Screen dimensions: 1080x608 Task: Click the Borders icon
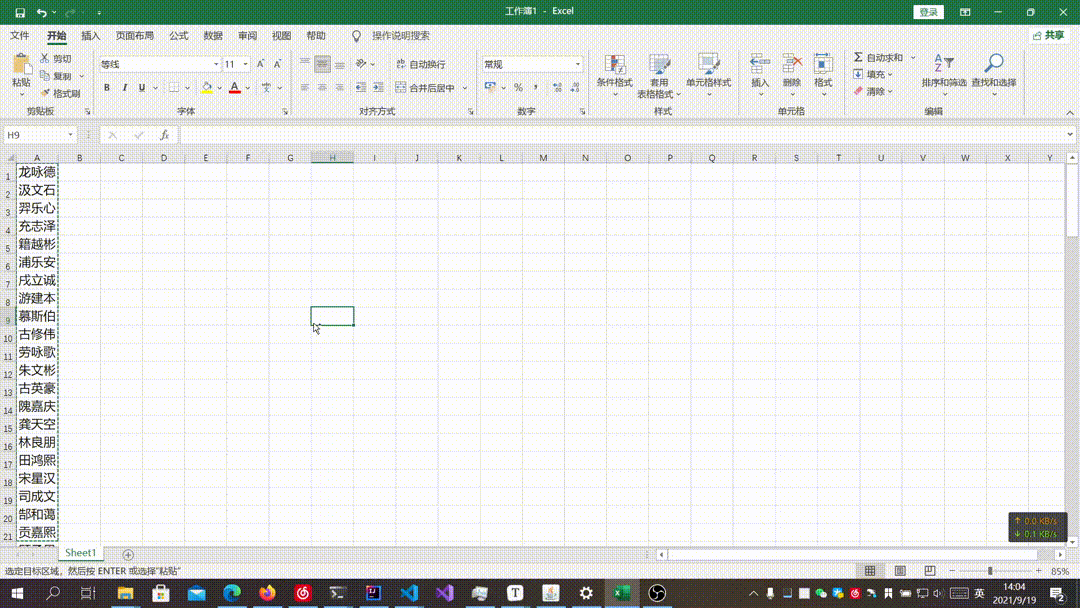pos(174,87)
